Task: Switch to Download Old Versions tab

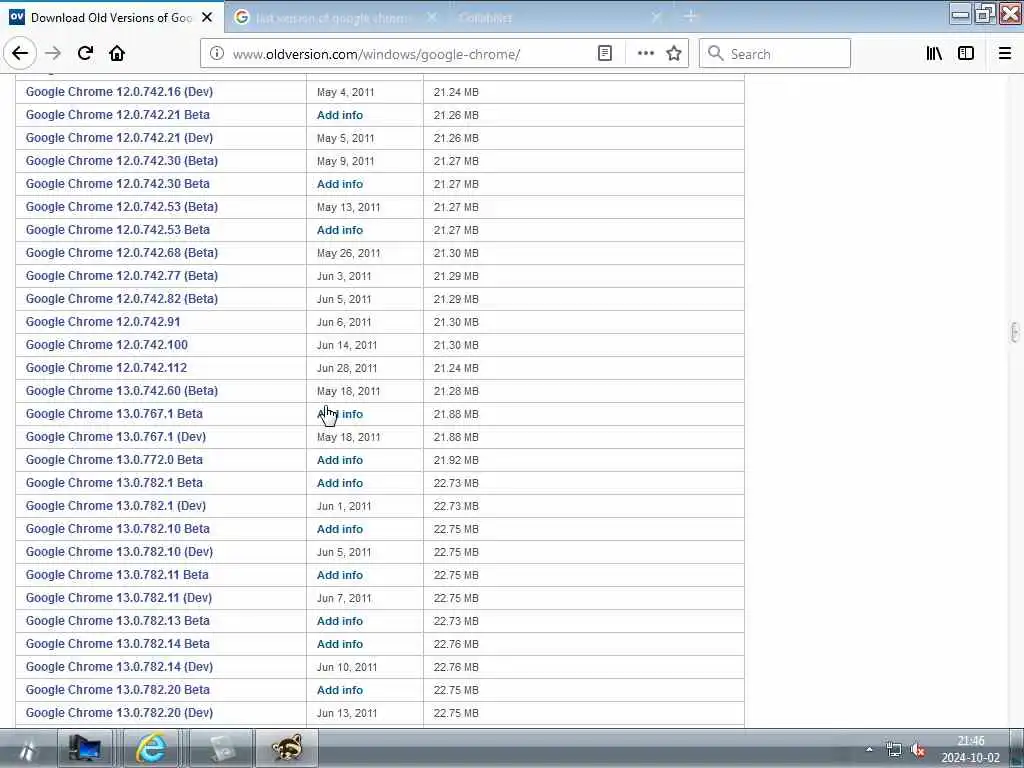Action: point(111,18)
